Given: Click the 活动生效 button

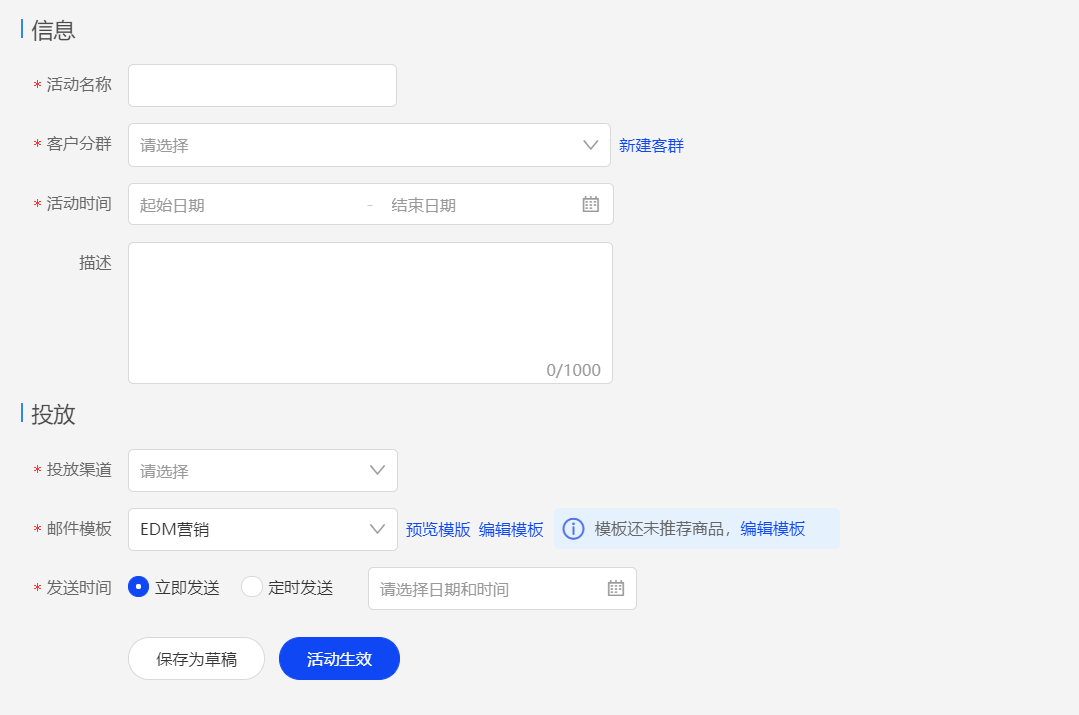Looking at the screenshot, I should pos(339,658).
